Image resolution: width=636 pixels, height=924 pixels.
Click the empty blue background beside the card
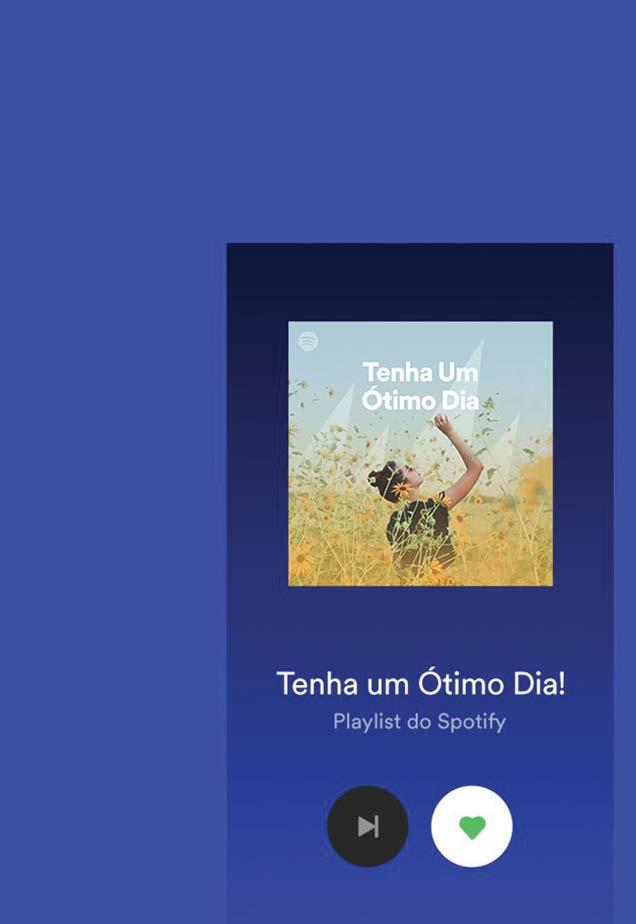pos(112,471)
